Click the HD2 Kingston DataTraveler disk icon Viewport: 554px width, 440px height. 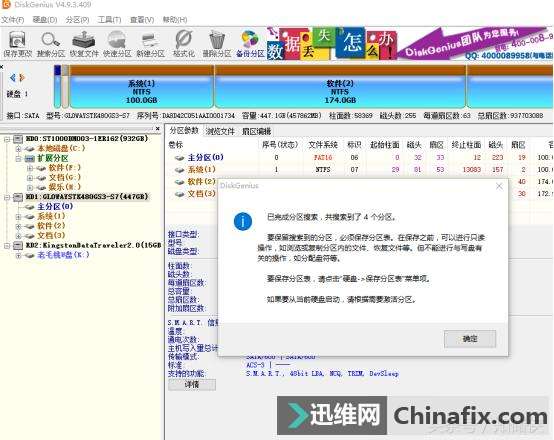pyautogui.click(x=18, y=245)
